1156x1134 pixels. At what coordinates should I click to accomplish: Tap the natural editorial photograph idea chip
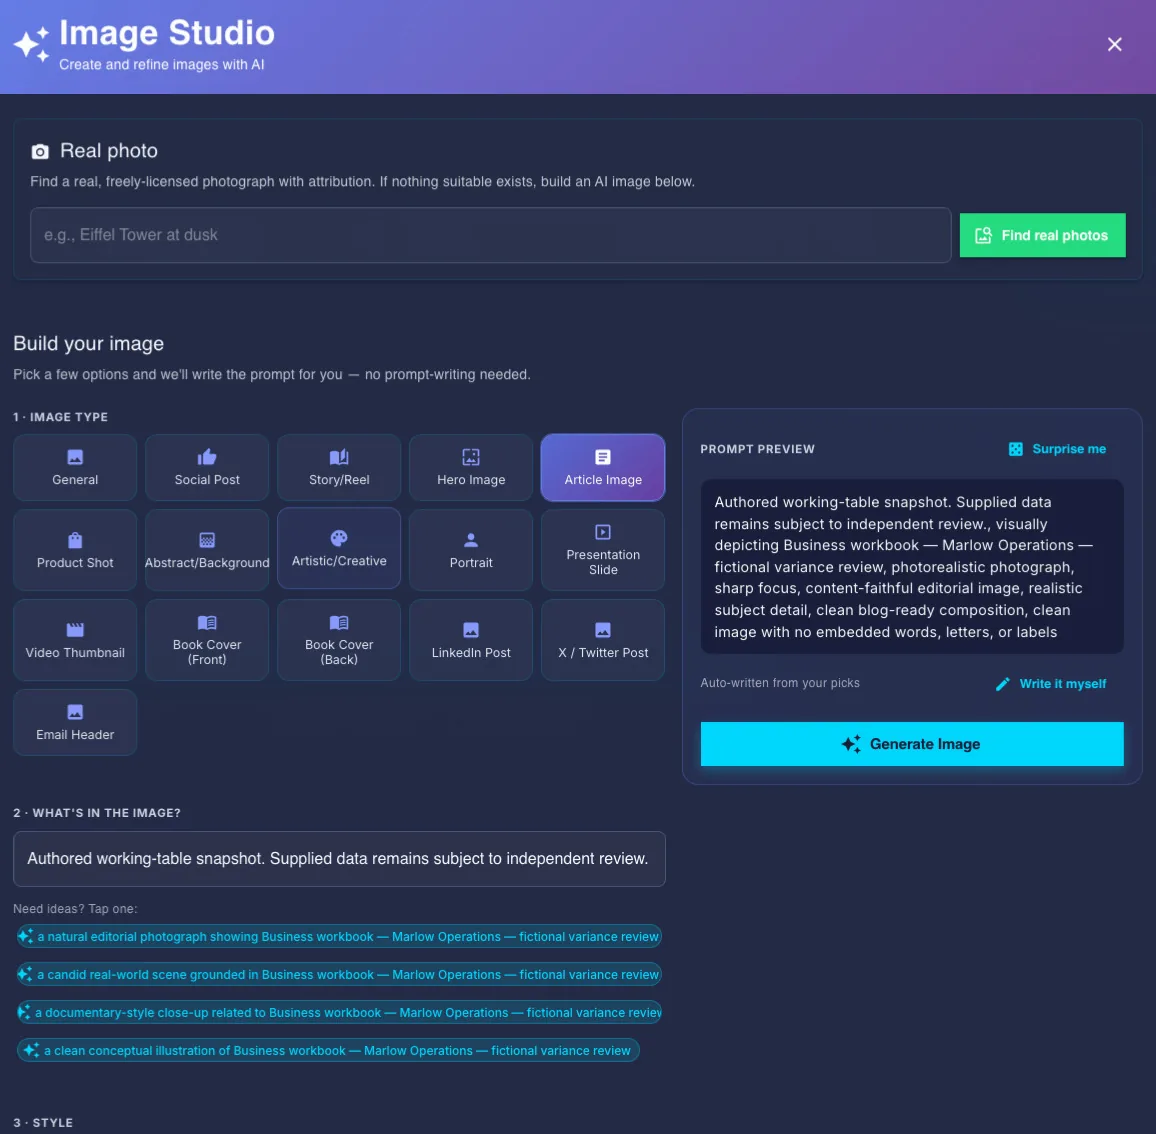tap(339, 936)
